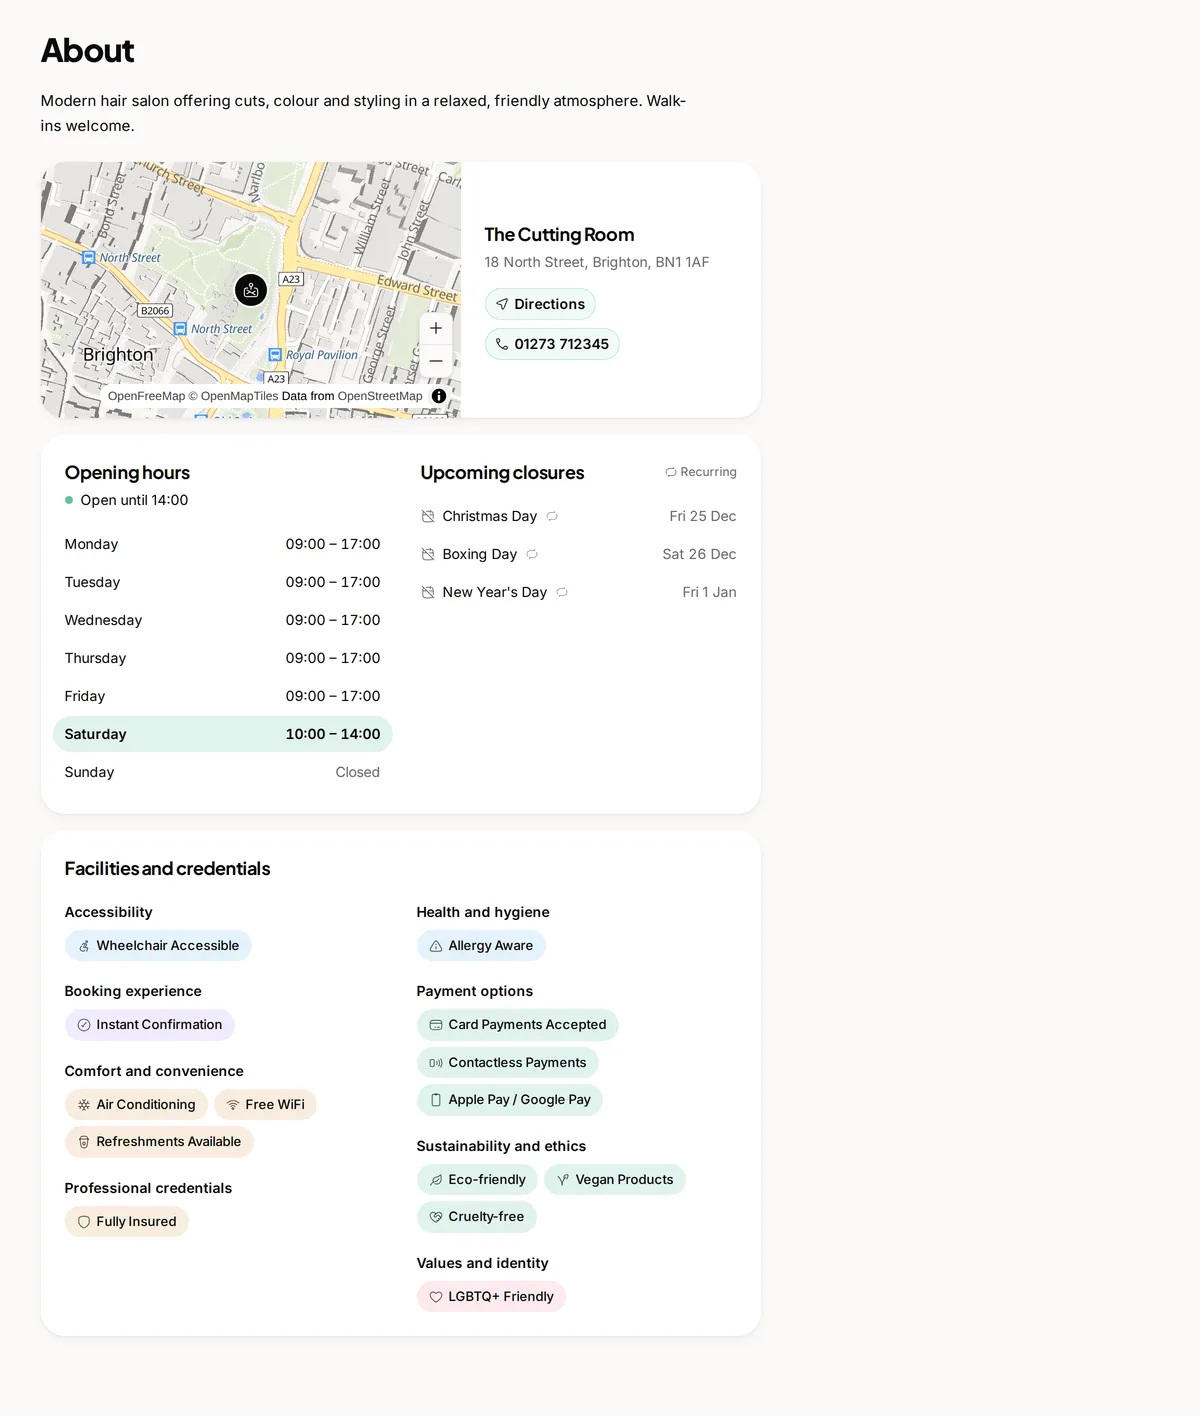Click the 'Fri 25 Dec' closure date
This screenshot has height=1416, width=1200.
[x=703, y=516]
